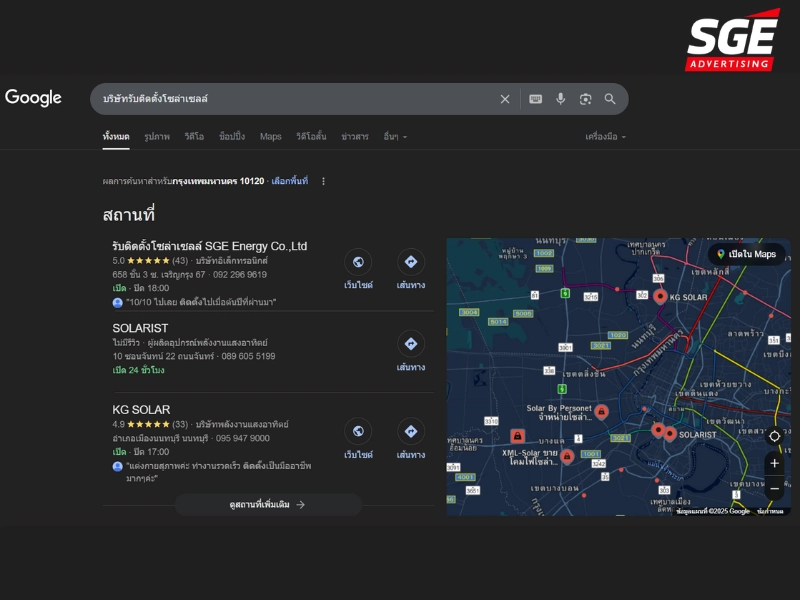This screenshot has height=600, width=800.
Task: Select the XML-Solar map pin
Action: [567, 456]
